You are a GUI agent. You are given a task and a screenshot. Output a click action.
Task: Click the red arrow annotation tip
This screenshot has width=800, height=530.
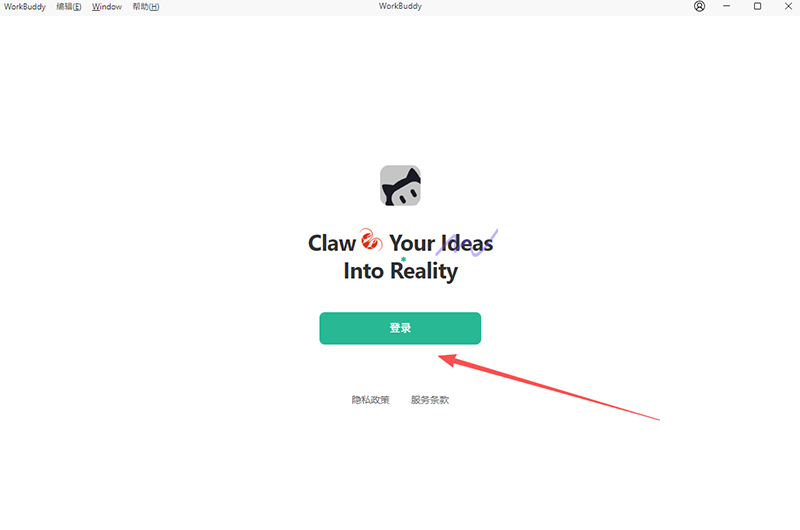tap(442, 358)
